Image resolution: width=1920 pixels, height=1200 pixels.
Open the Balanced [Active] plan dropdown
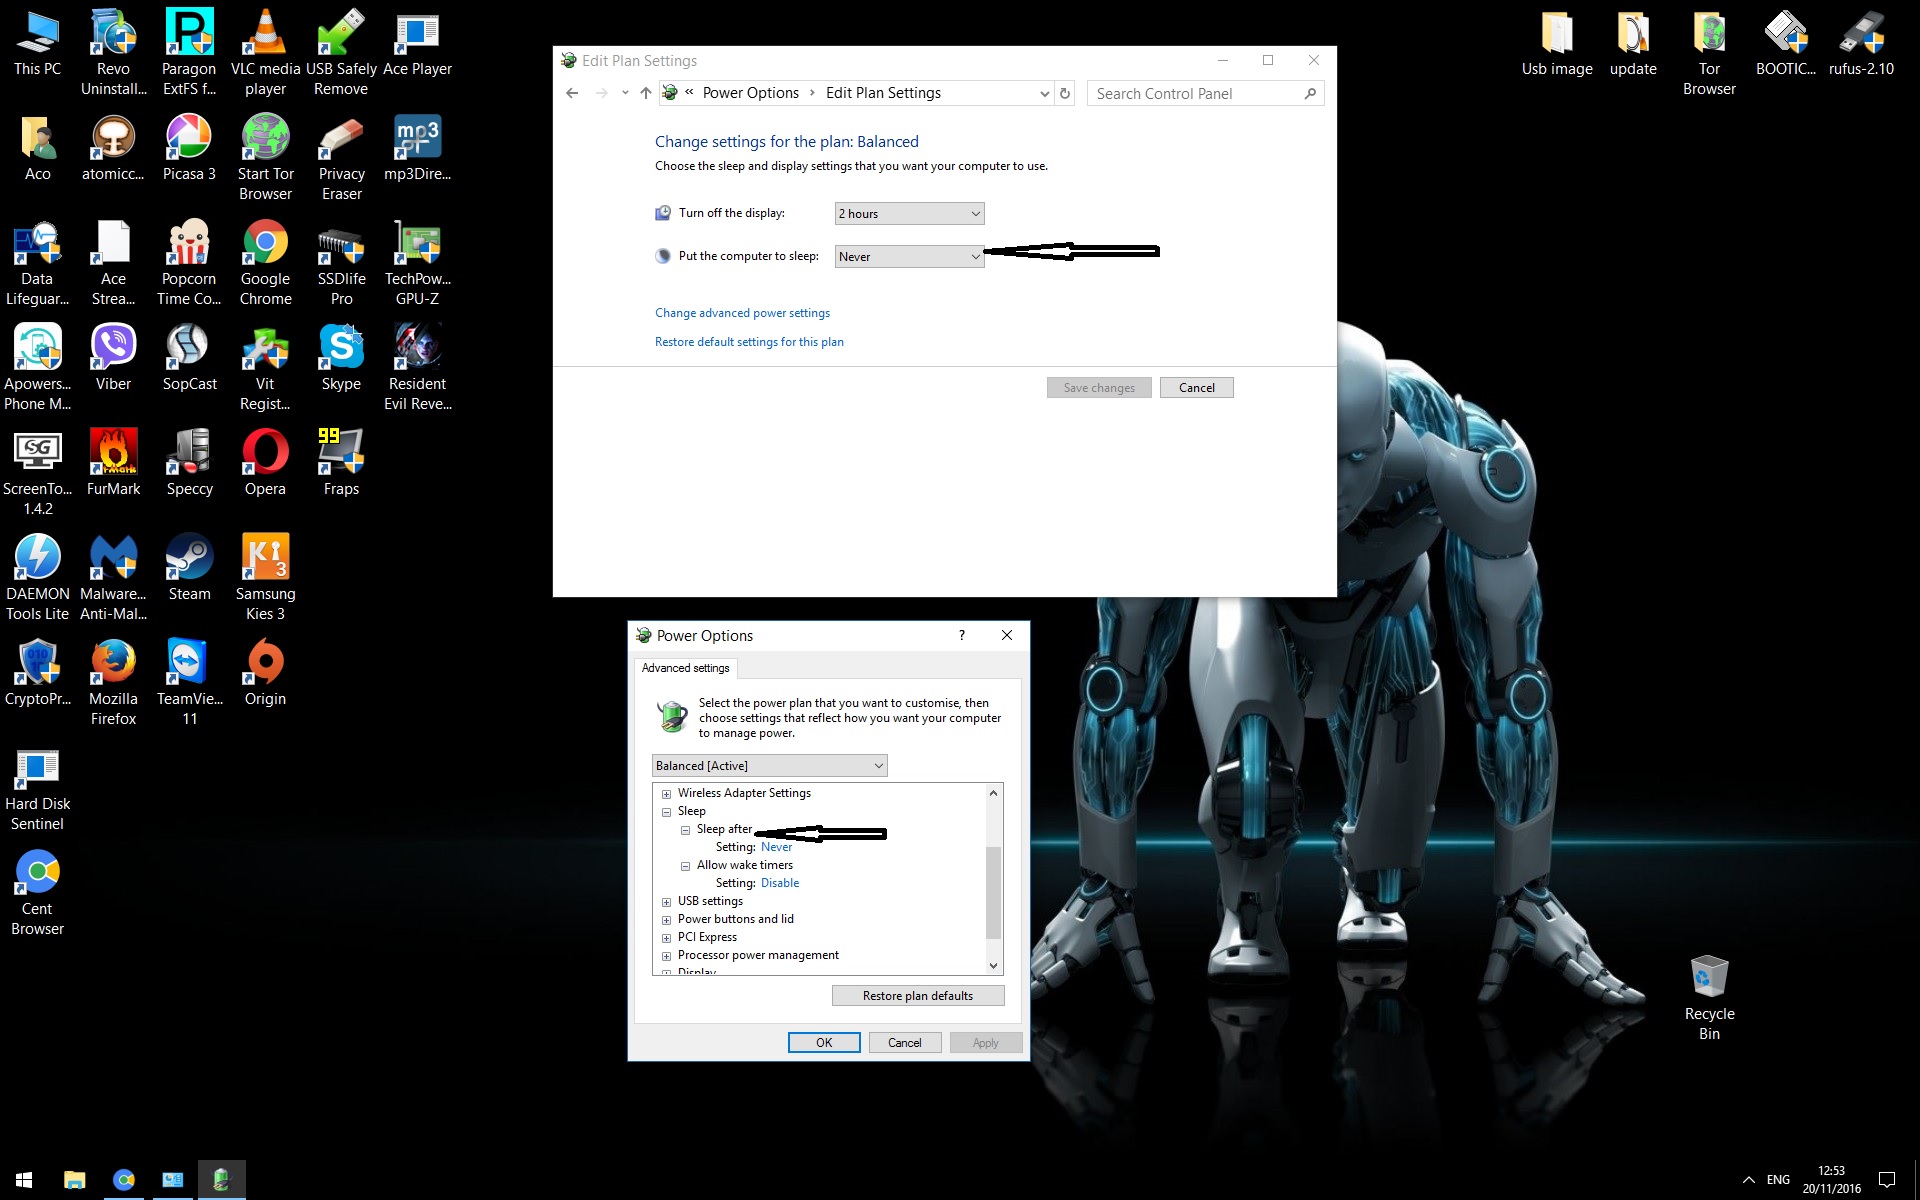[x=769, y=766]
